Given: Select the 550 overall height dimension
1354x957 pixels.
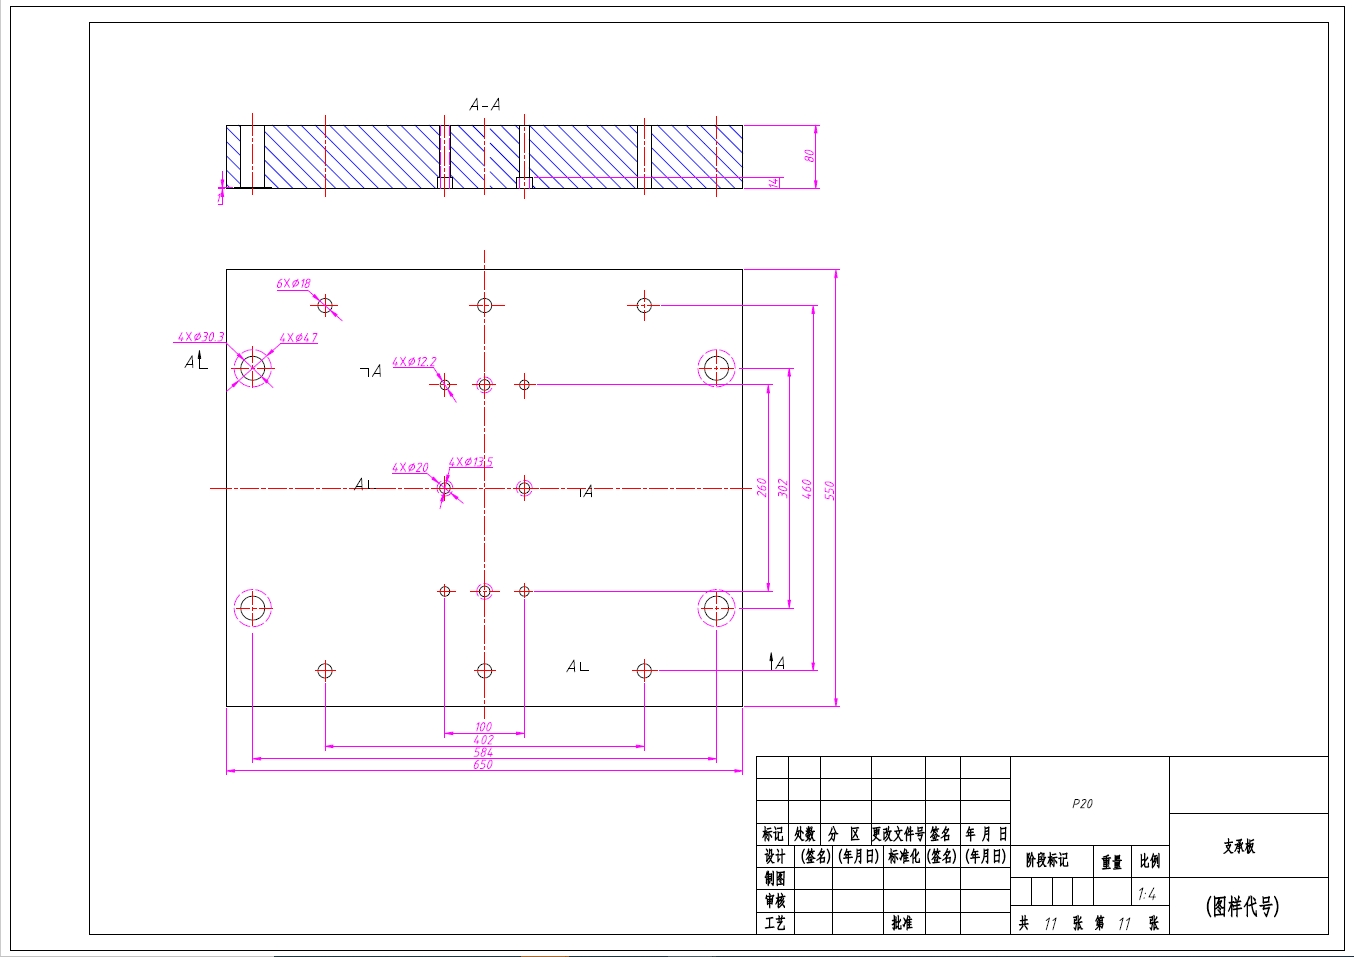Looking at the screenshot, I should click(829, 490).
